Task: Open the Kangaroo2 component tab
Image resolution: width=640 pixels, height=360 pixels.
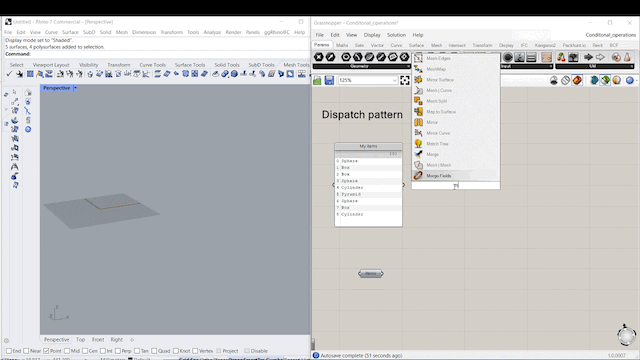Action: (545, 45)
